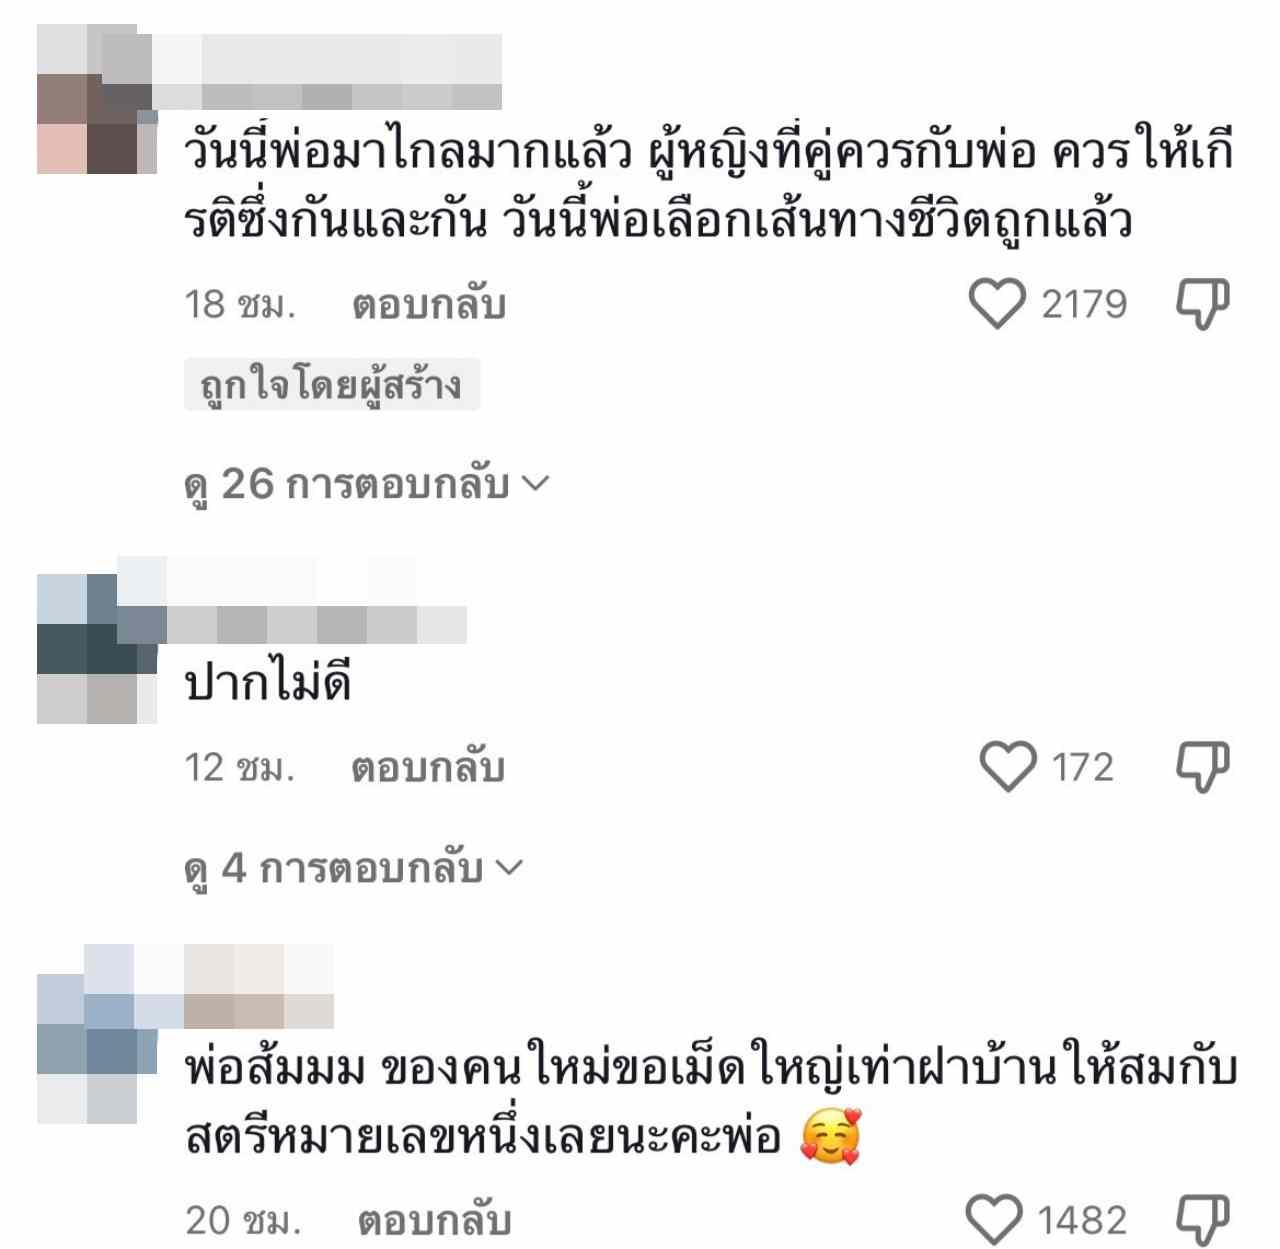Dislike the ปากไม่ดี comment

[1202, 767]
